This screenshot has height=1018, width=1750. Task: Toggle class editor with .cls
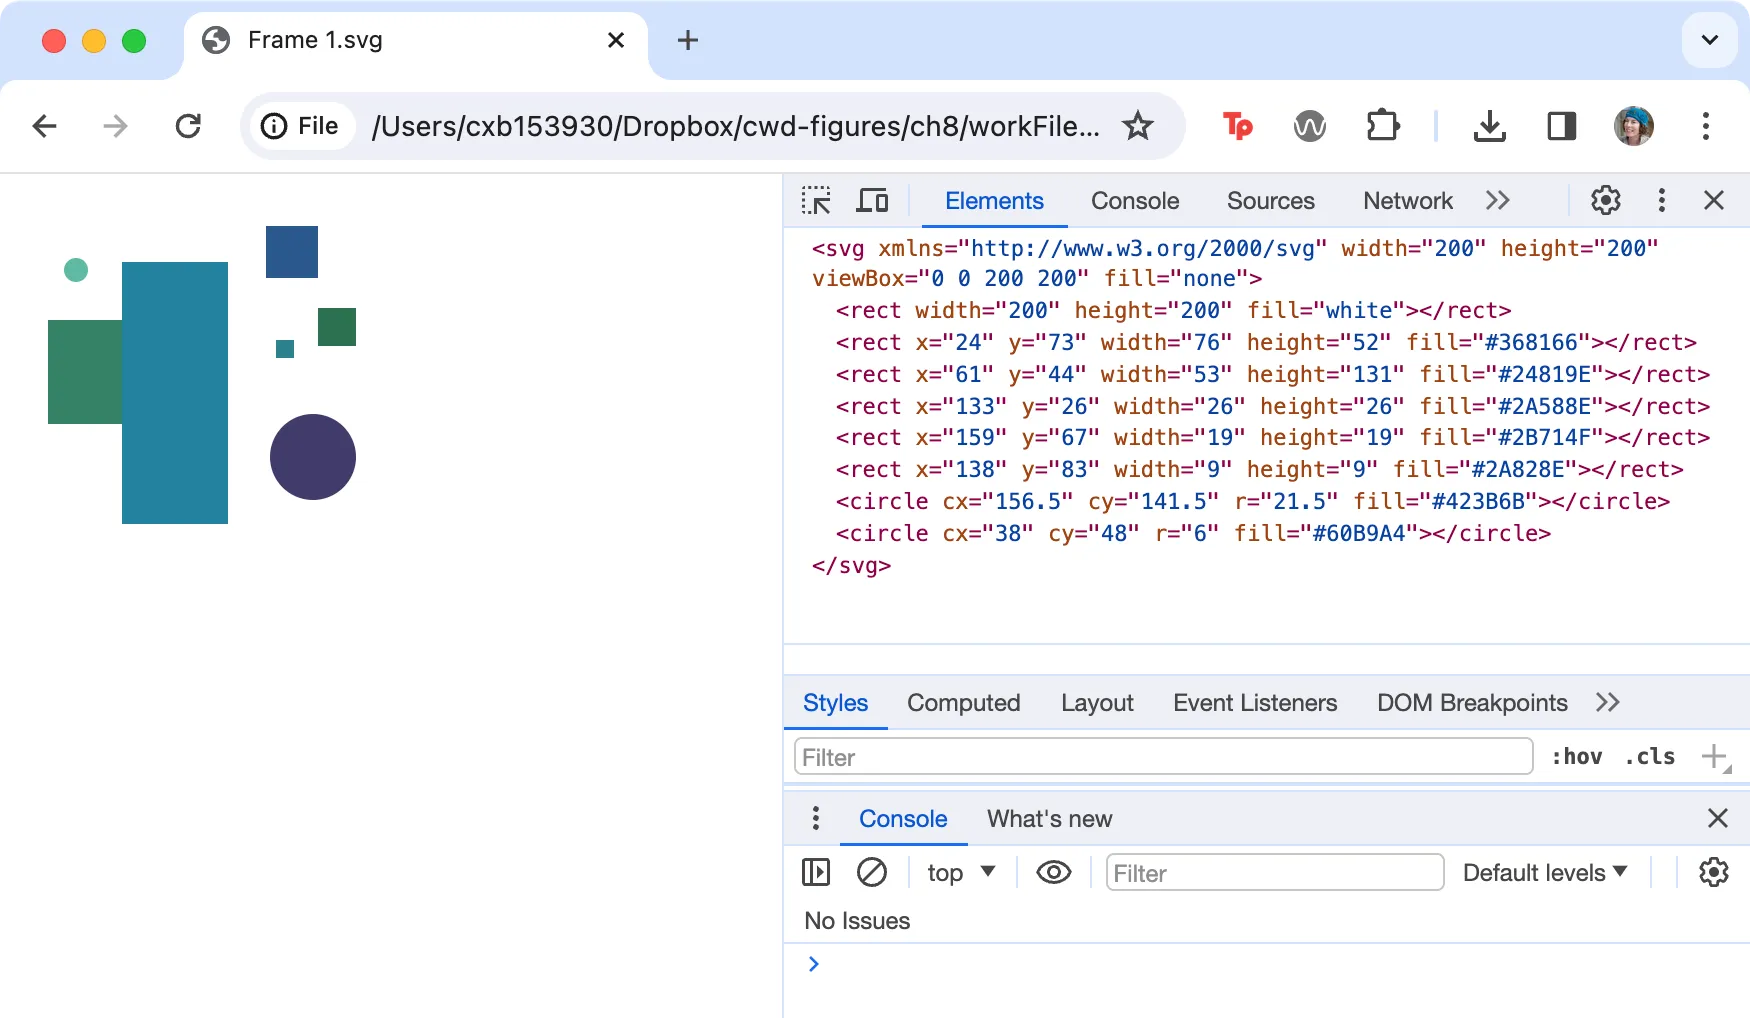pos(1649,757)
